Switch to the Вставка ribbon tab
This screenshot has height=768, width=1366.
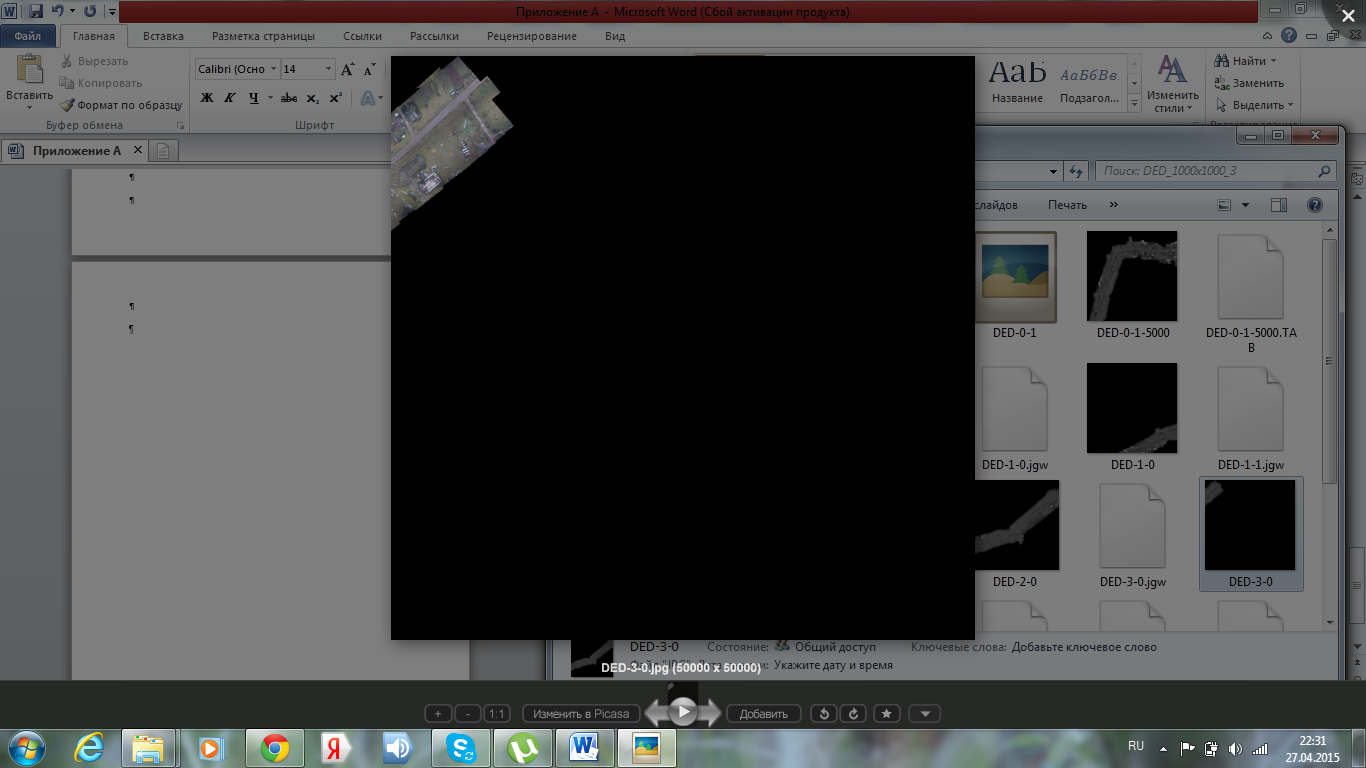coord(163,36)
